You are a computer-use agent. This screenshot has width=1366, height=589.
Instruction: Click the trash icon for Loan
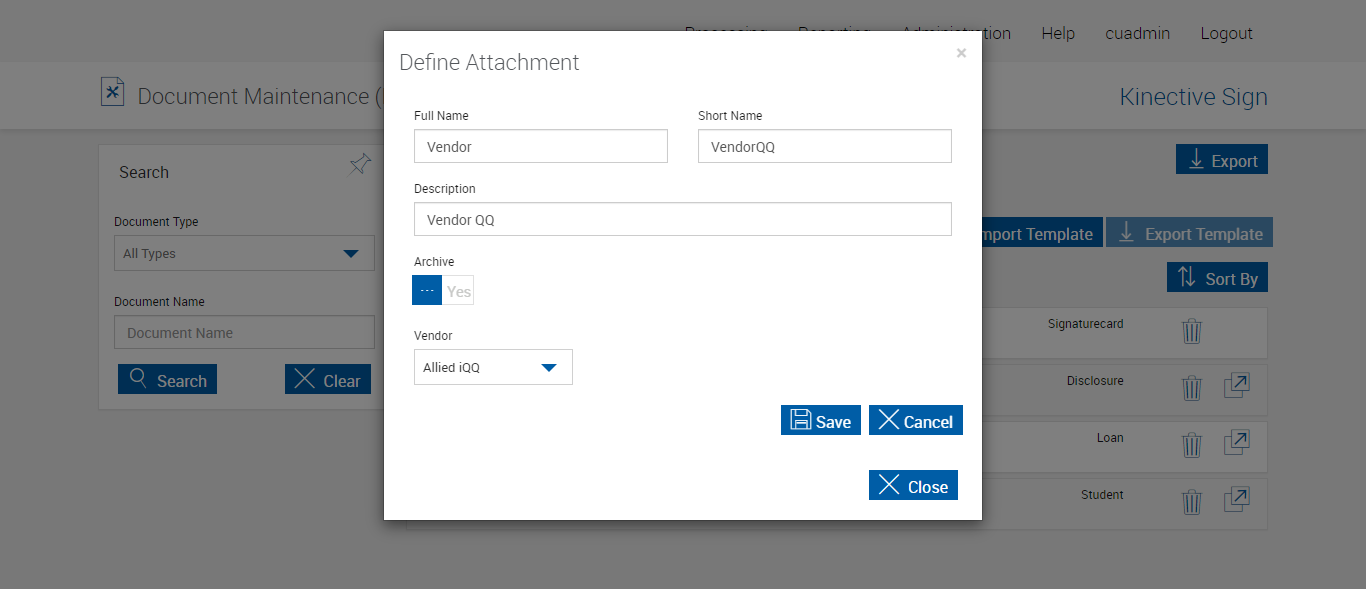pyautogui.click(x=1191, y=445)
